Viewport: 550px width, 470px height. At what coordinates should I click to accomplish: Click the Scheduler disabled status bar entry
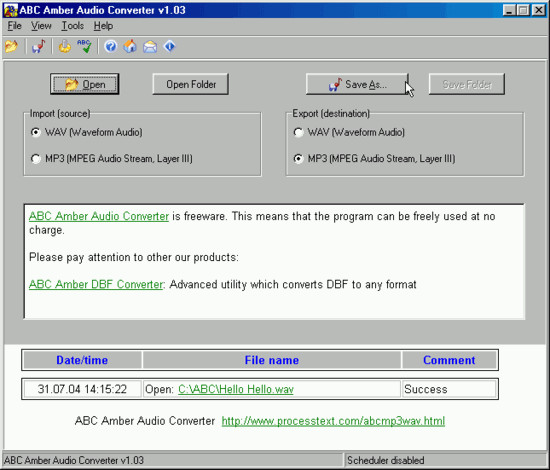coord(445,460)
